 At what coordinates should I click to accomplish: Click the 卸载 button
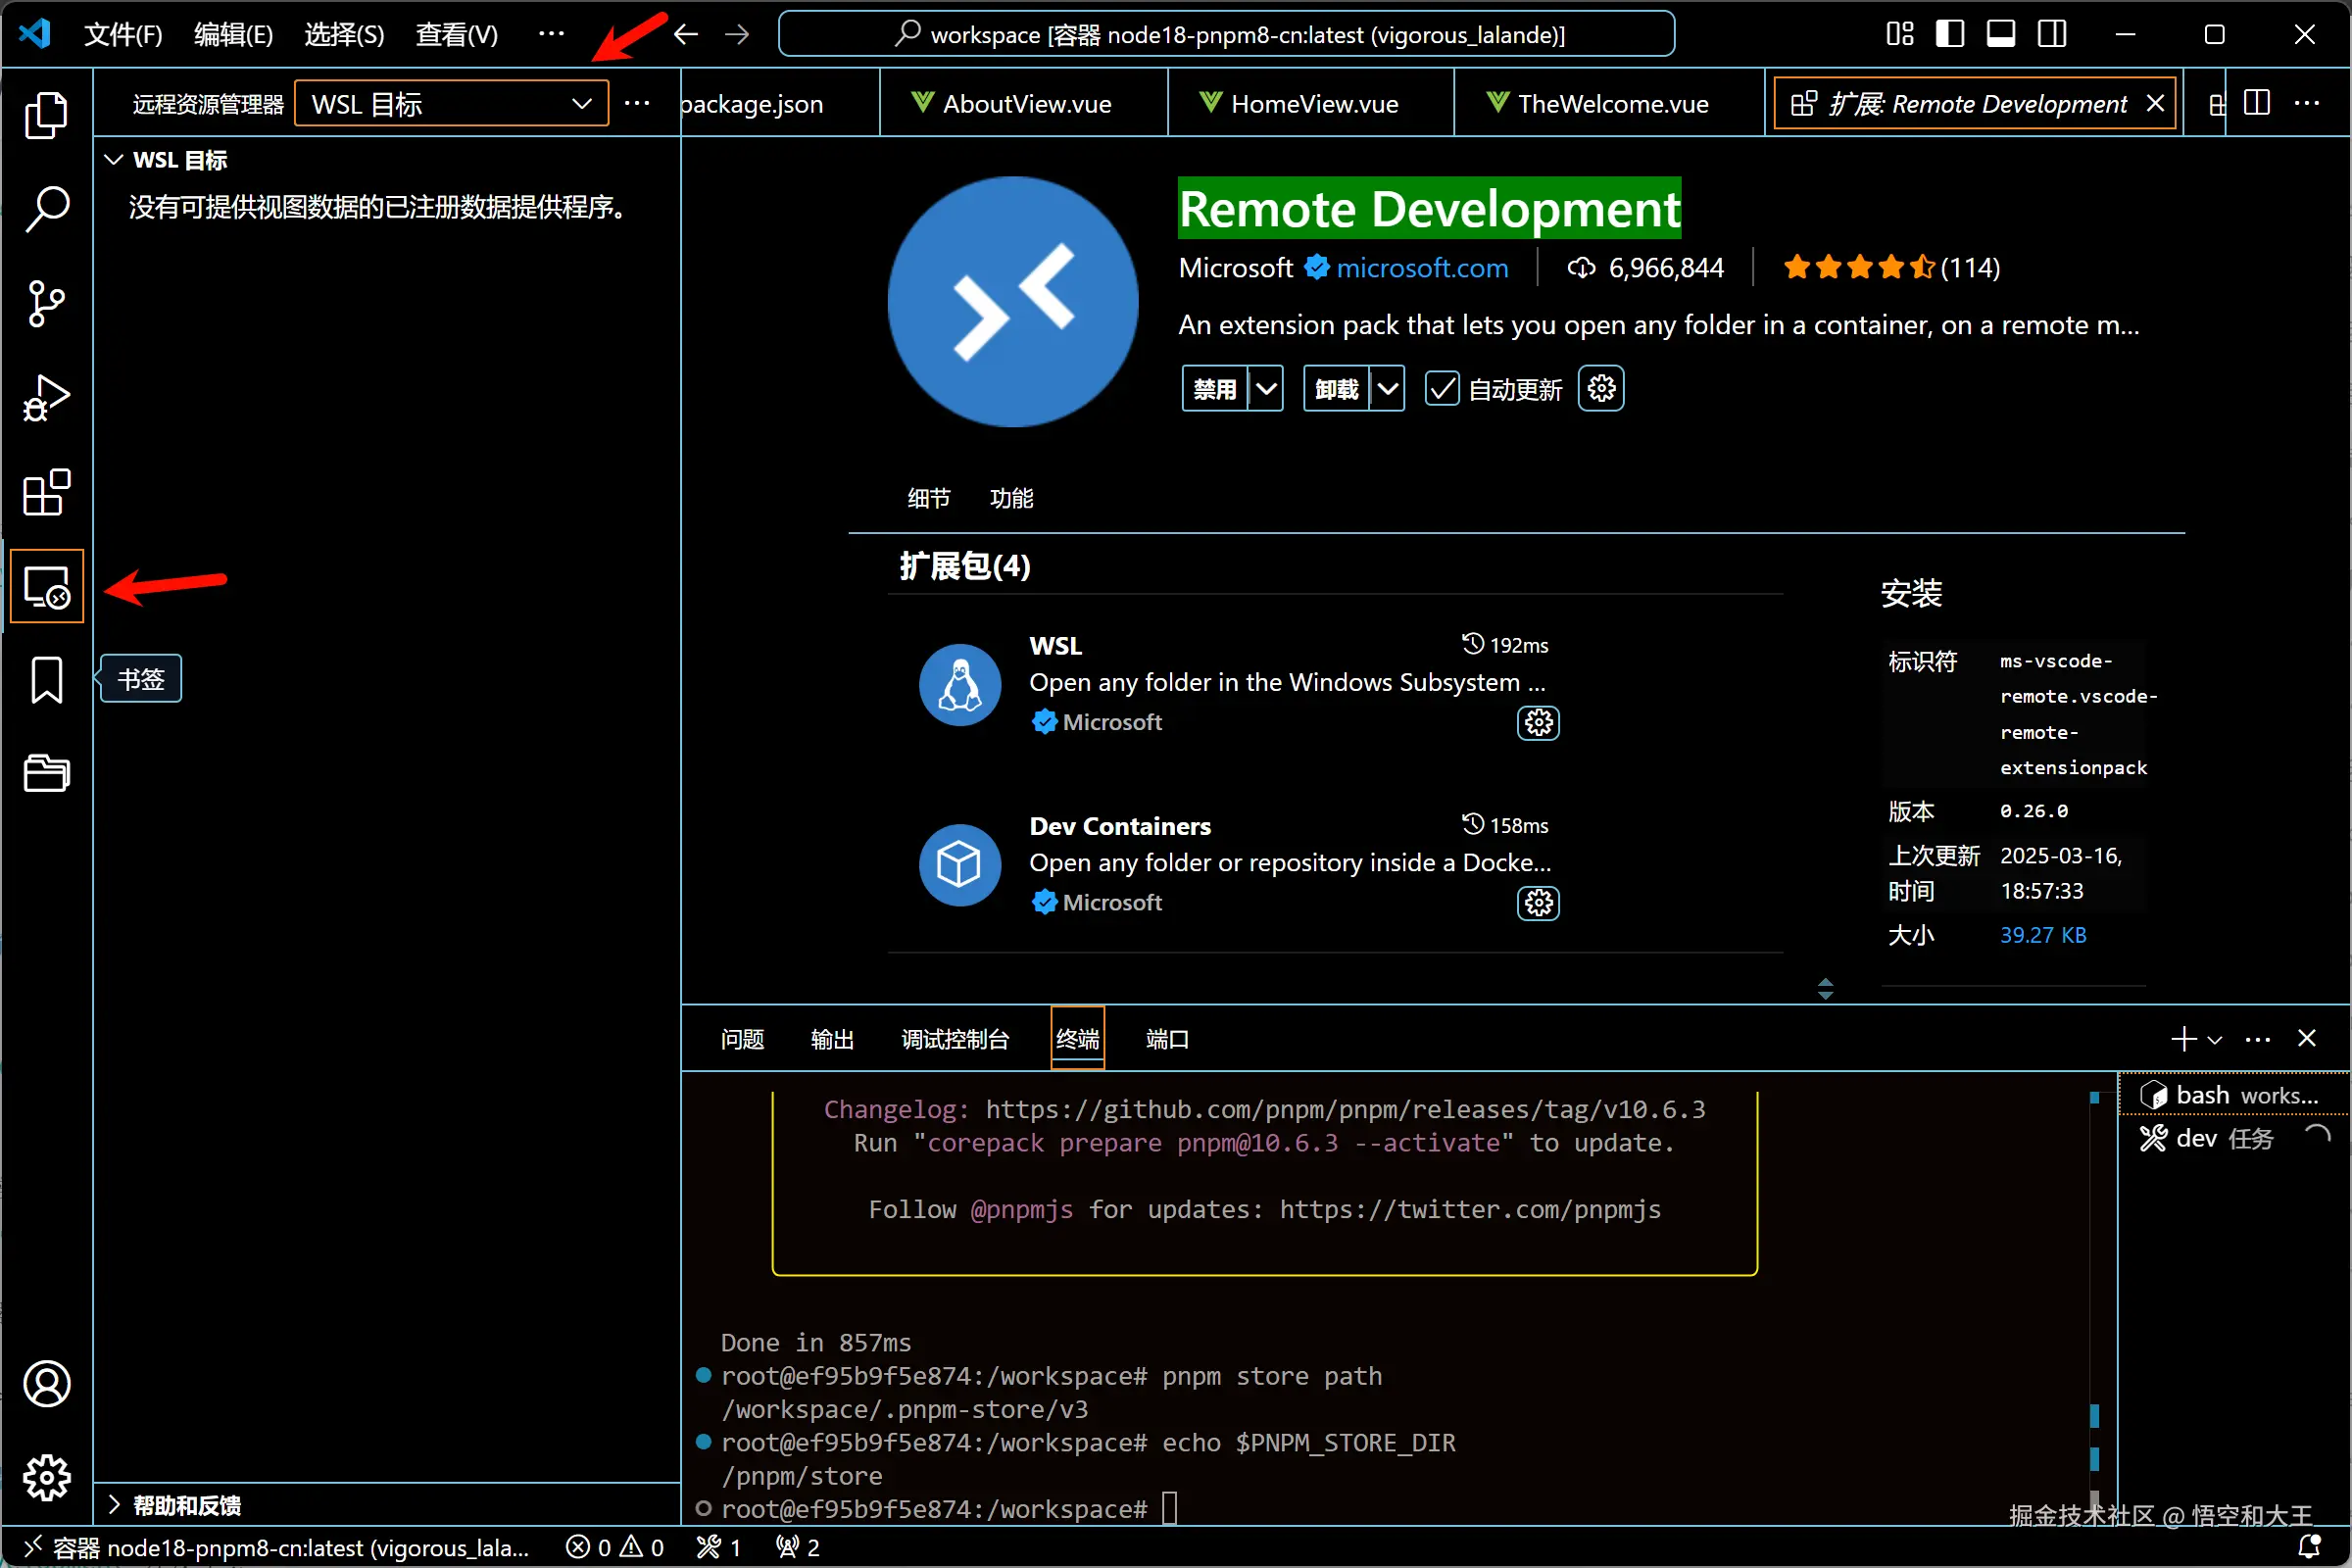[x=1336, y=389]
